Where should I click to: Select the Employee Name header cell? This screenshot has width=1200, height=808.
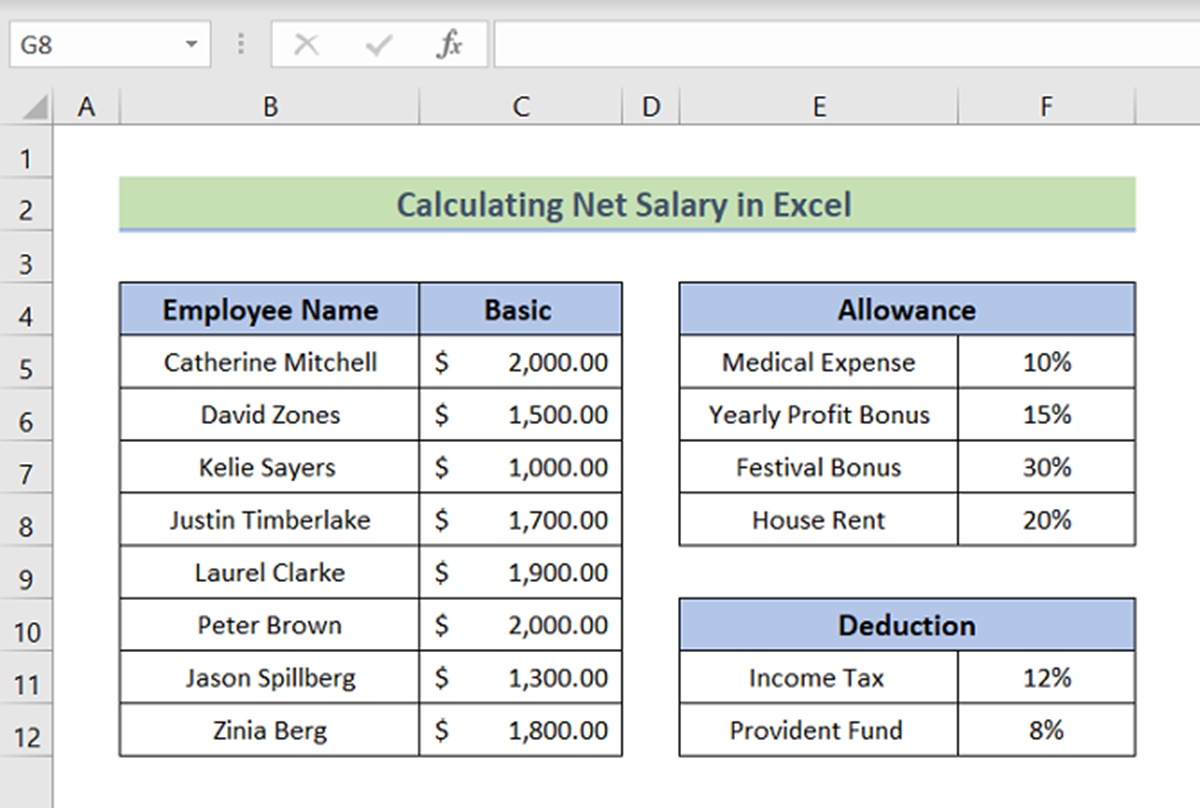[268, 309]
